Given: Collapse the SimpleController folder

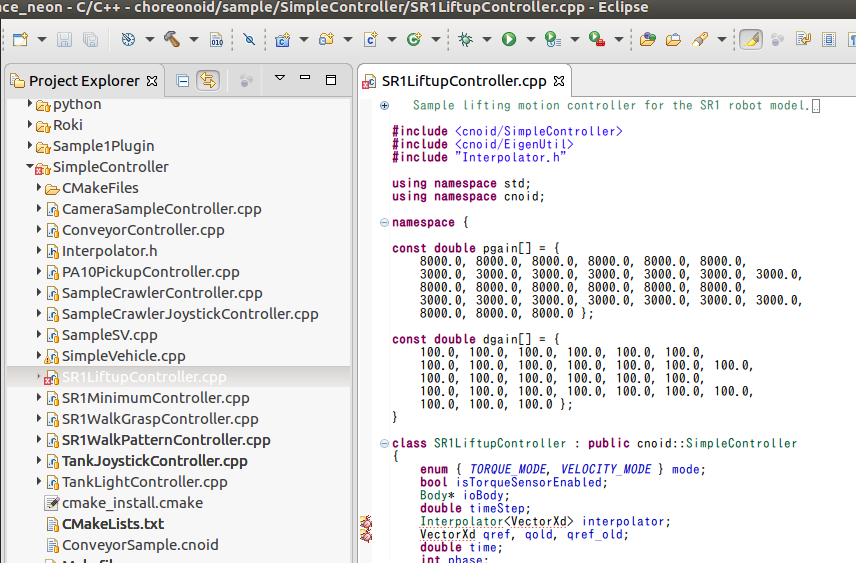Looking at the screenshot, I should click(31, 167).
